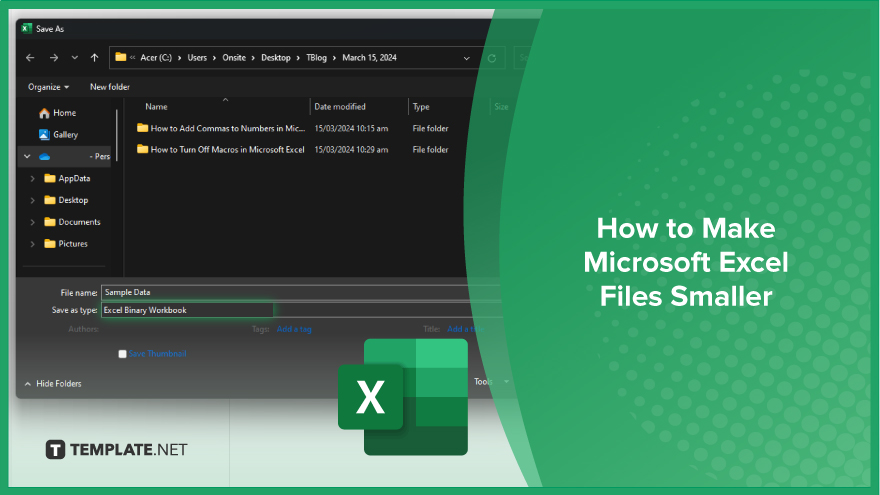This screenshot has height=495, width=880.
Task: Expand the Desktop folder in tree
Action: [33, 200]
